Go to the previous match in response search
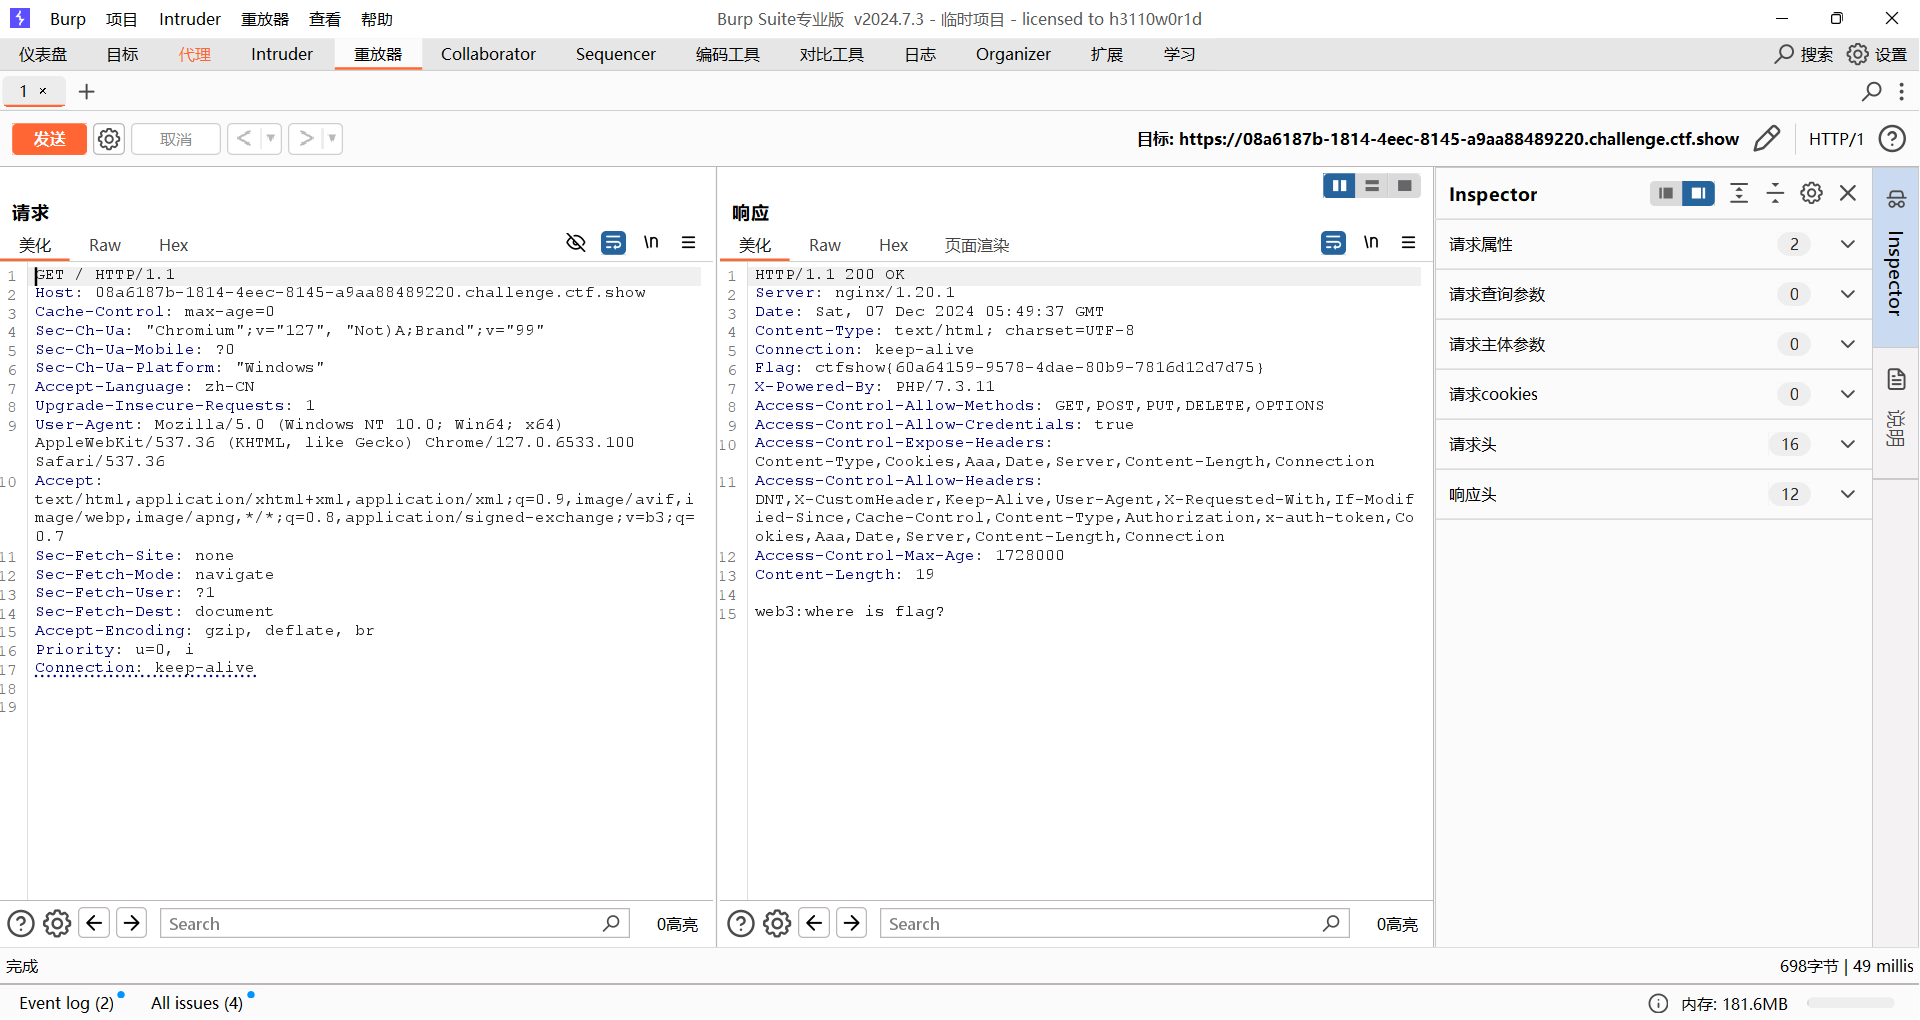 815,922
